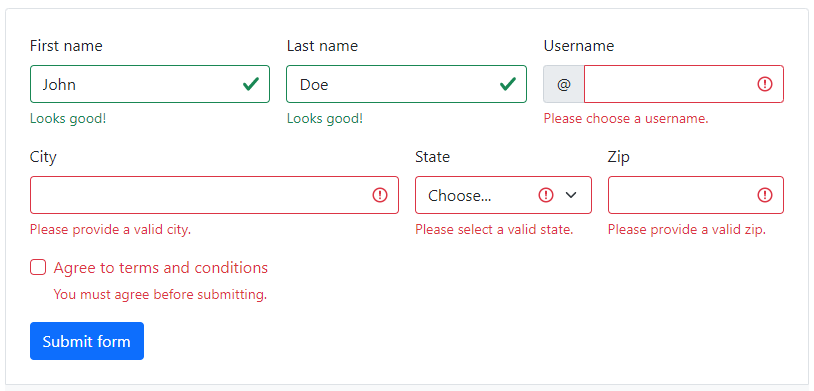Focus the First name field containing John
Image resolution: width=814 pixels, height=391 pixels.
click(x=150, y=84)
